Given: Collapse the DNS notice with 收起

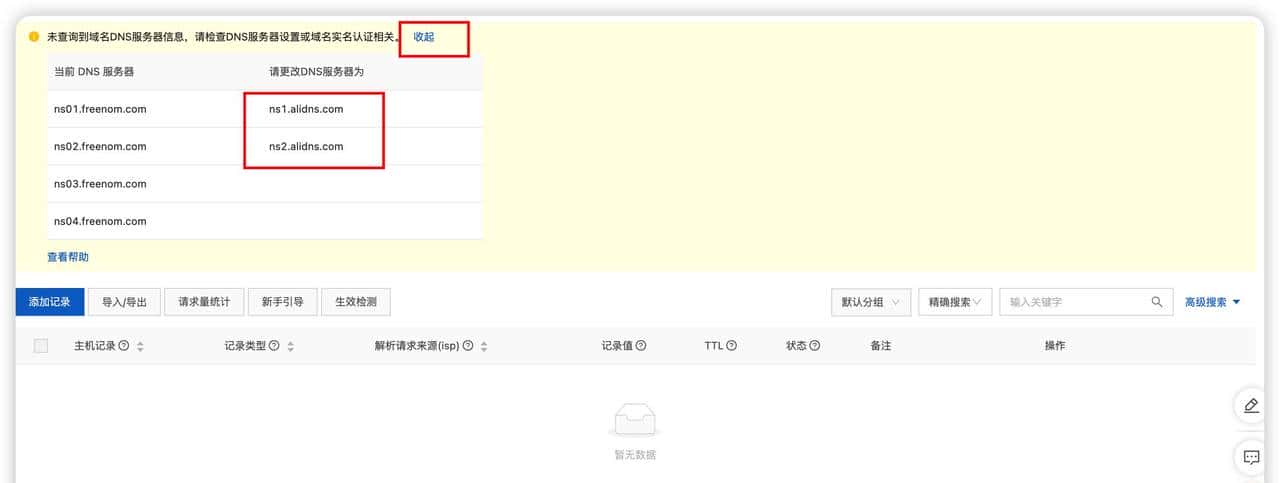Looking at the screenshot, I should point(424,36).
